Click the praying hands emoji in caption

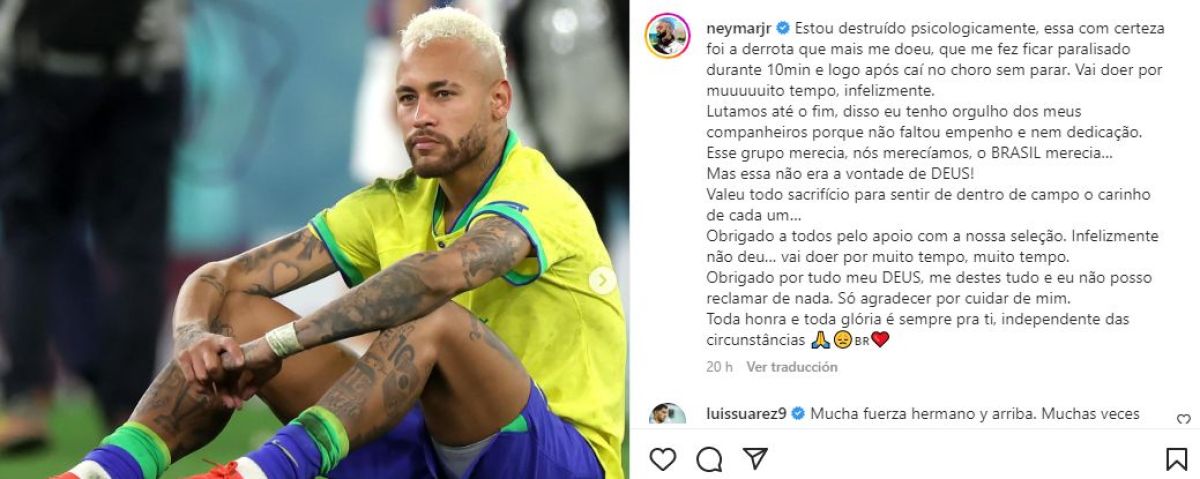820,340
